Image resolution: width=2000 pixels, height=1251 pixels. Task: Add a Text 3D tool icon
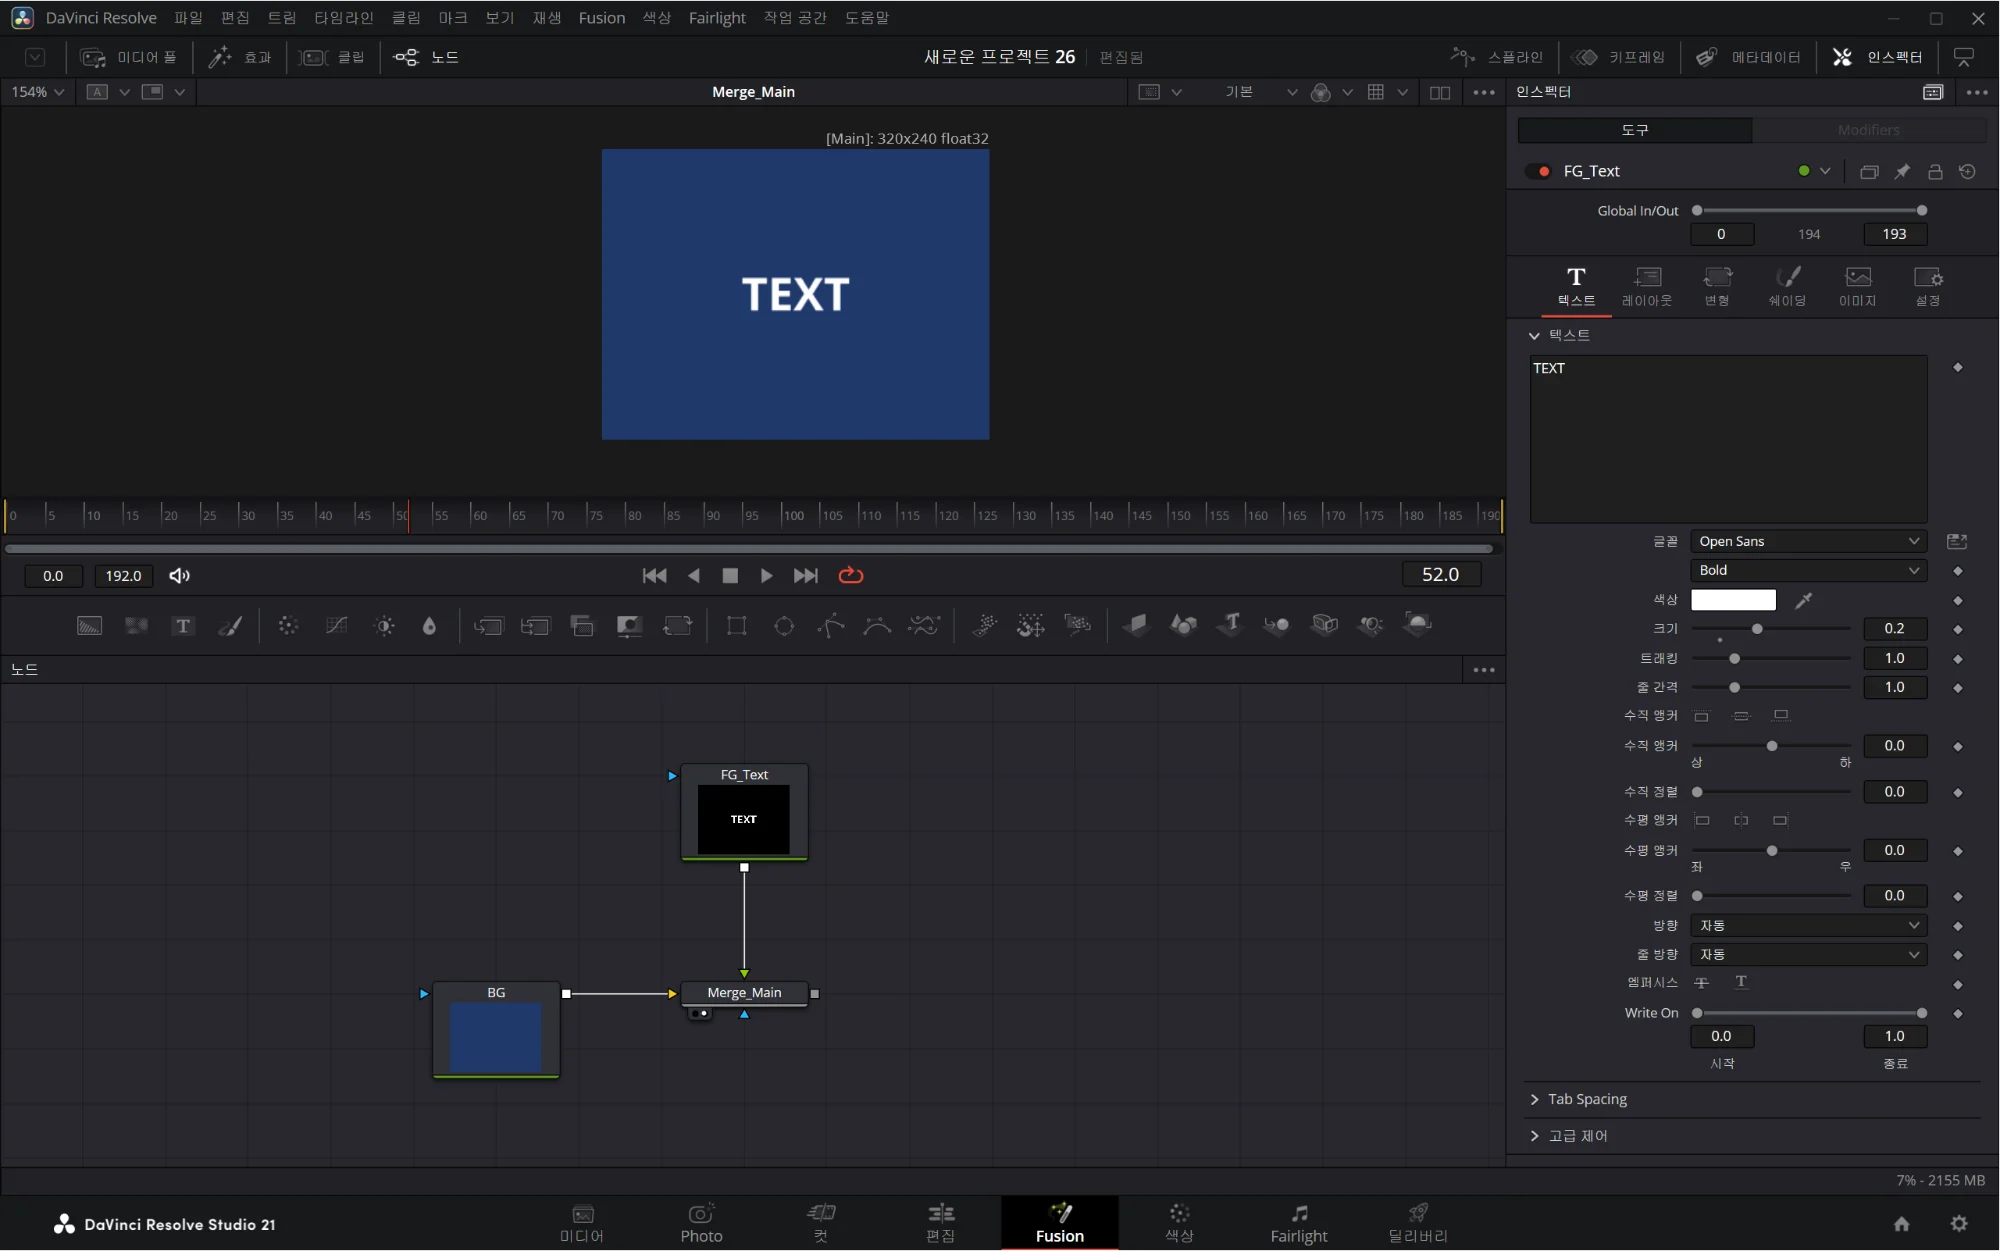[1231, 625]
